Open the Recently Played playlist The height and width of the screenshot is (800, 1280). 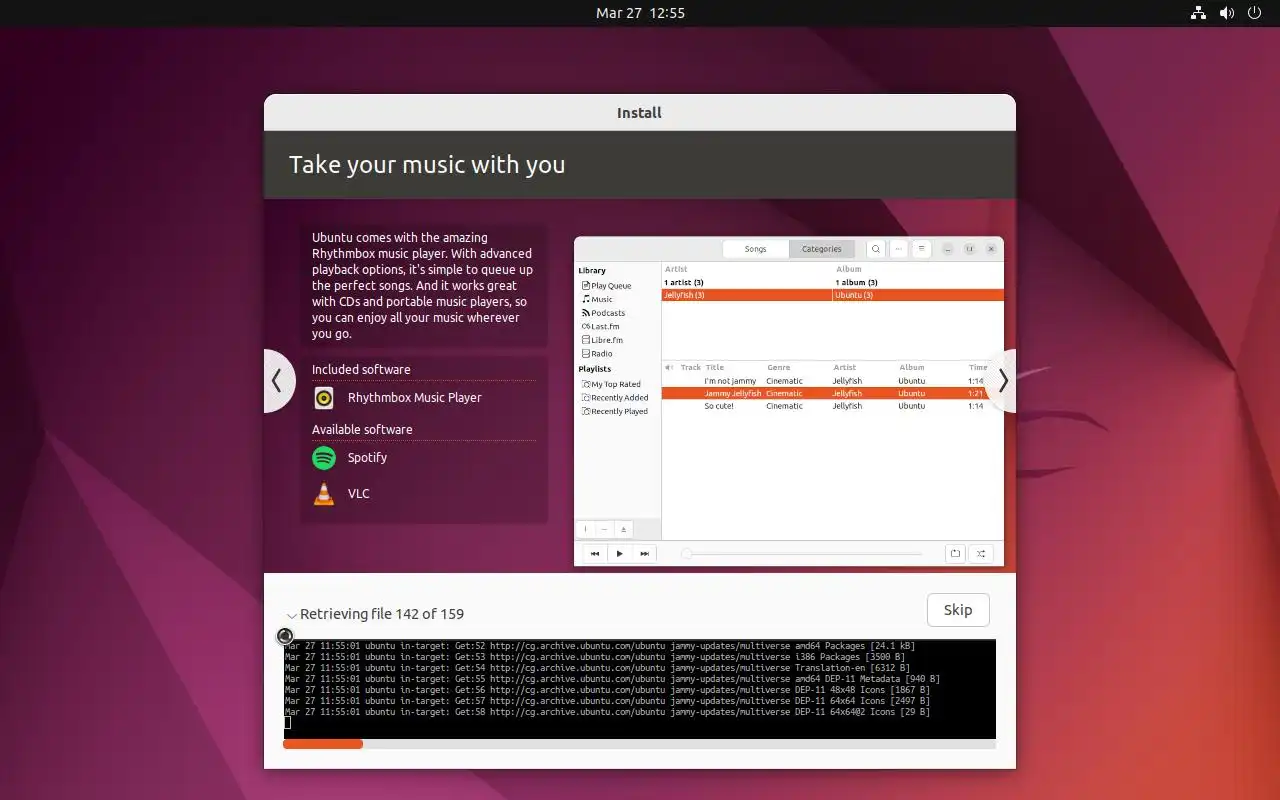point(615,411)
